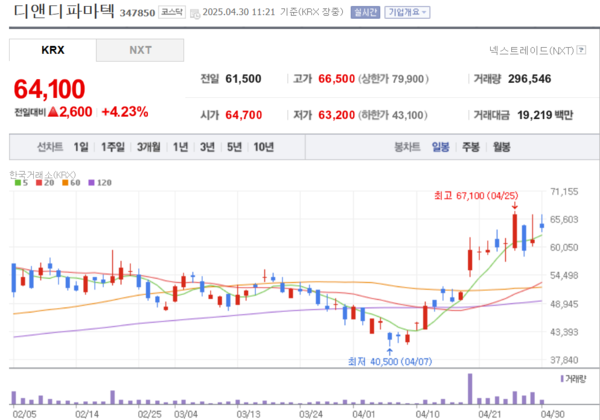This screenshot has height=420, width=600.
Task: Click the 거래량 legend marker in the volume pane
Action: point(560,379)
